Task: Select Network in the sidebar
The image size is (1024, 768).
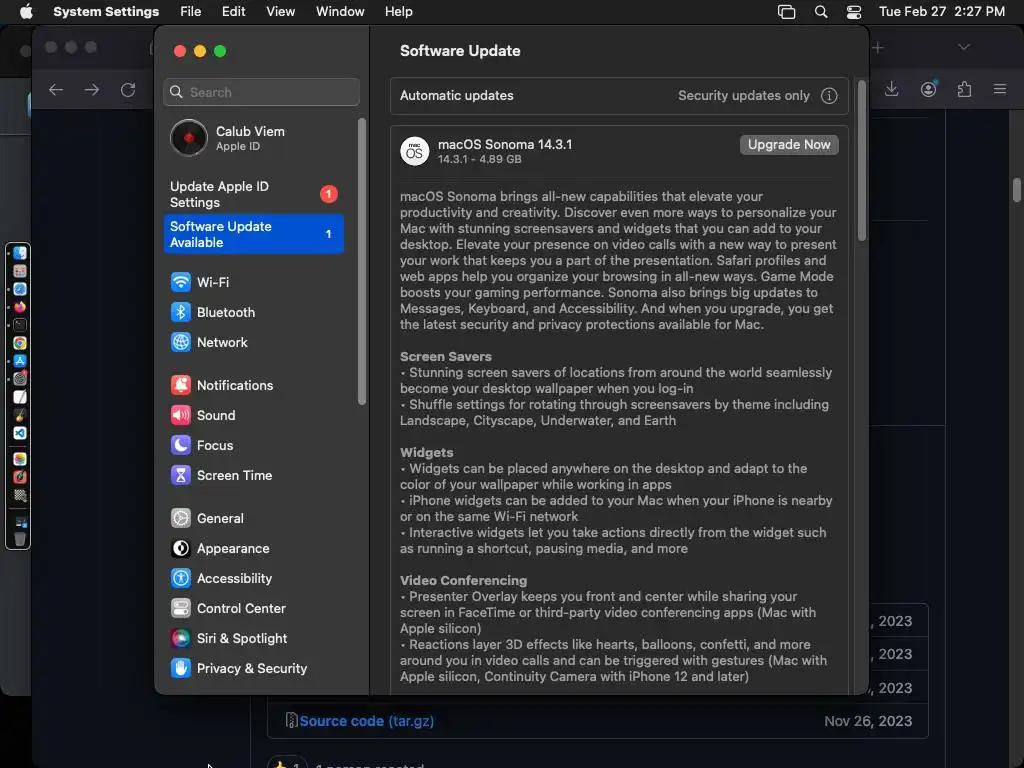Action: [x=209, y=342]
